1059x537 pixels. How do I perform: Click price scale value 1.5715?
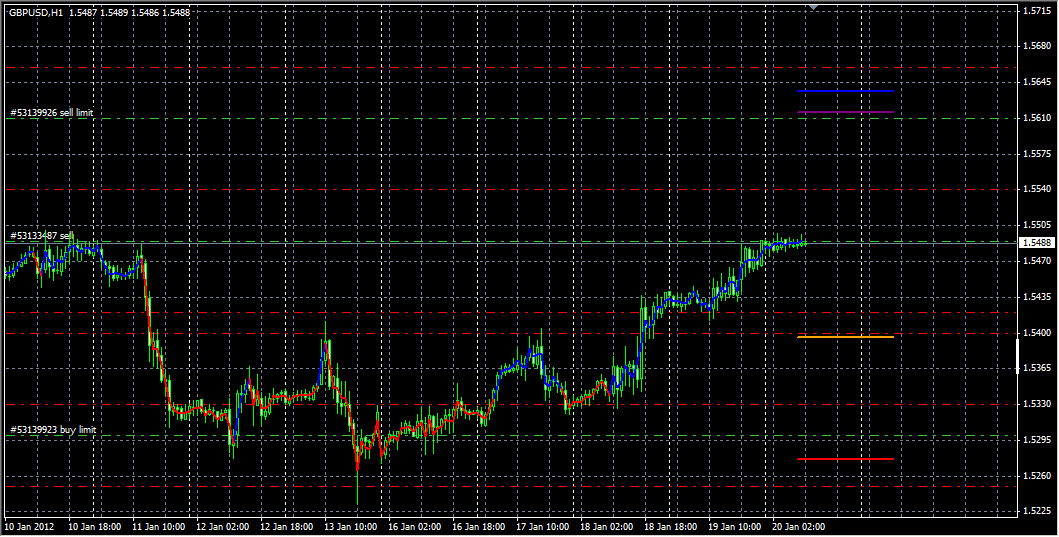(x=1037, y=11)
